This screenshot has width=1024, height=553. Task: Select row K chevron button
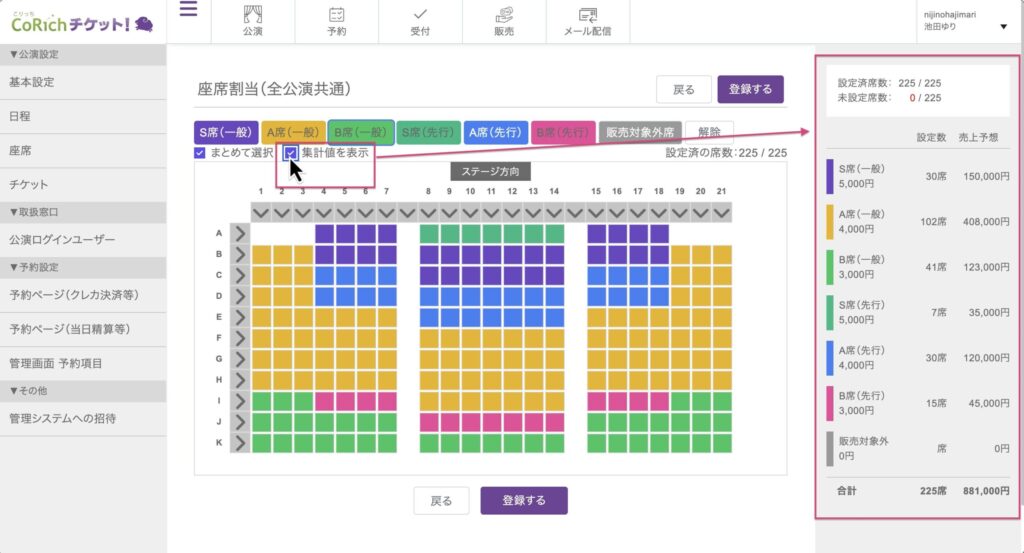(x=240, y=442)
